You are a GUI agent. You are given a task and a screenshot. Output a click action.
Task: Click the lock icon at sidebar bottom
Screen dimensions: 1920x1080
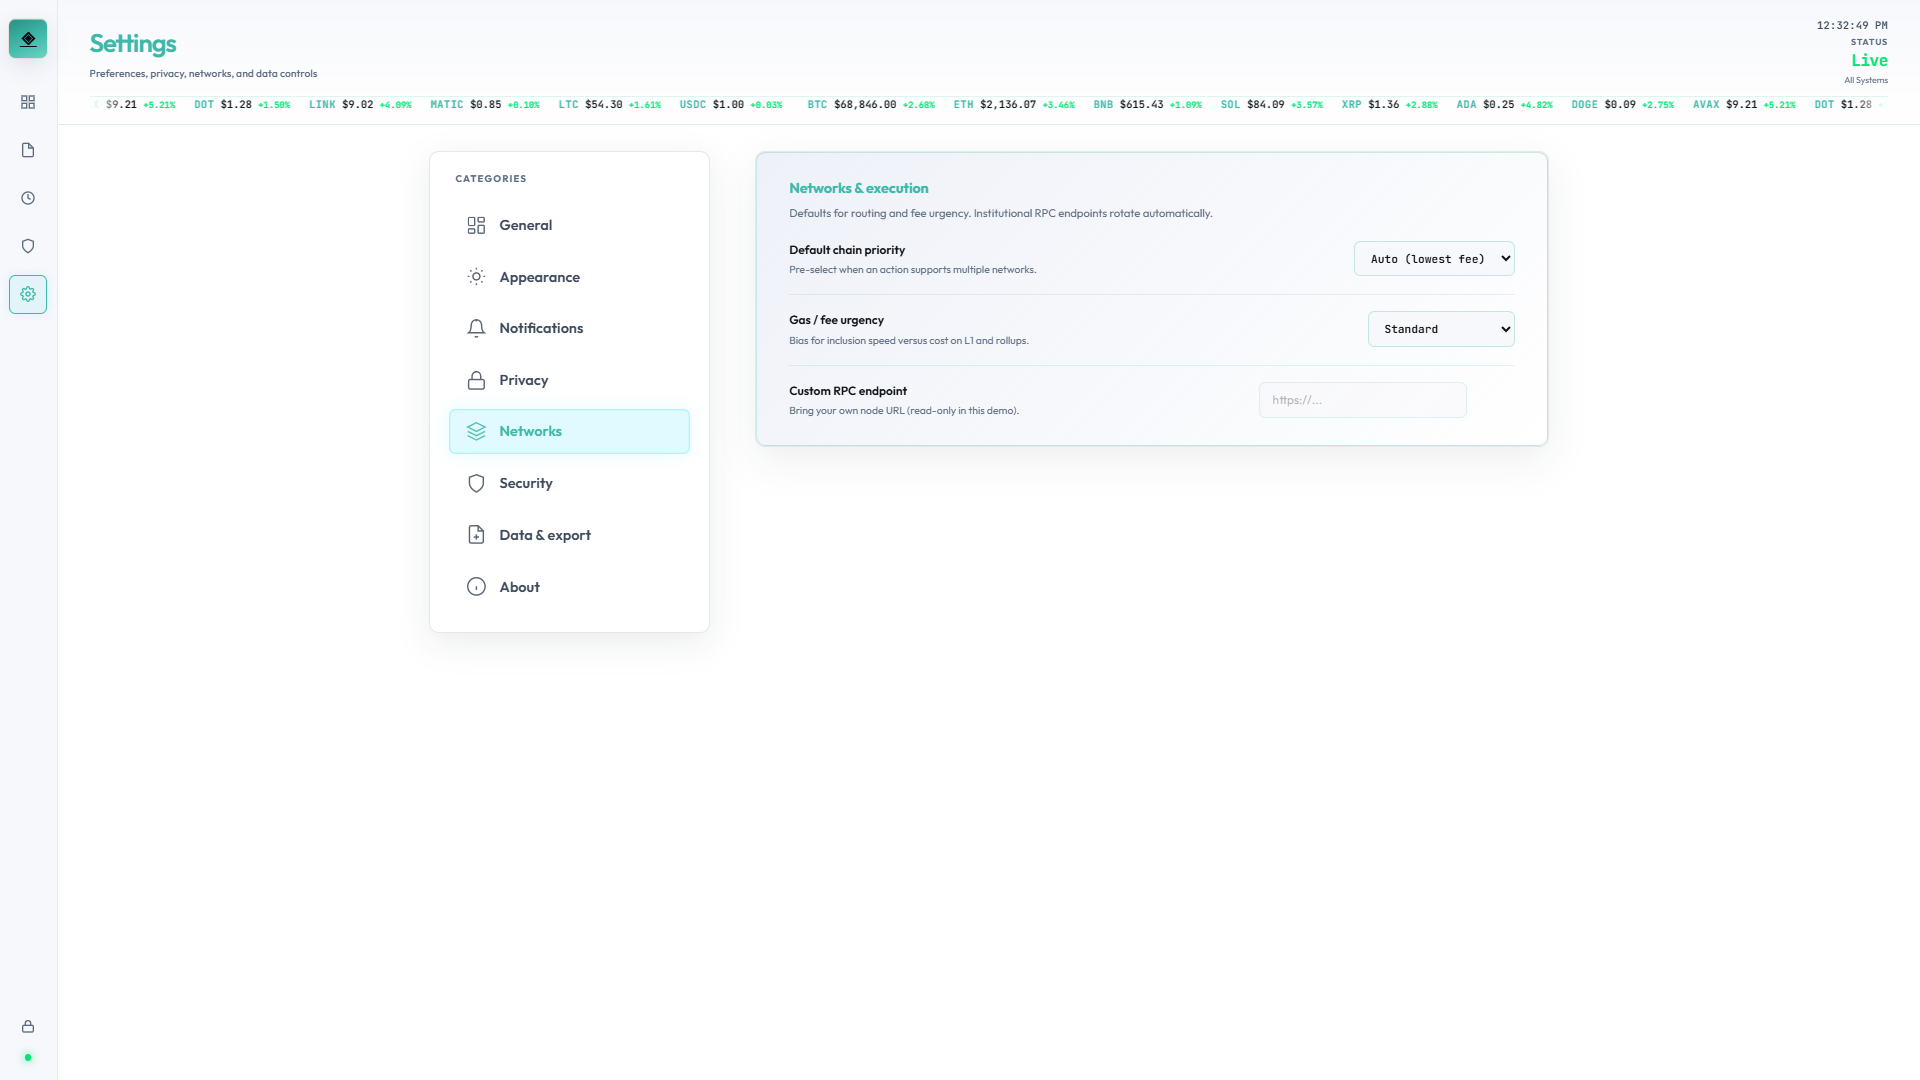coord(28,1026)
